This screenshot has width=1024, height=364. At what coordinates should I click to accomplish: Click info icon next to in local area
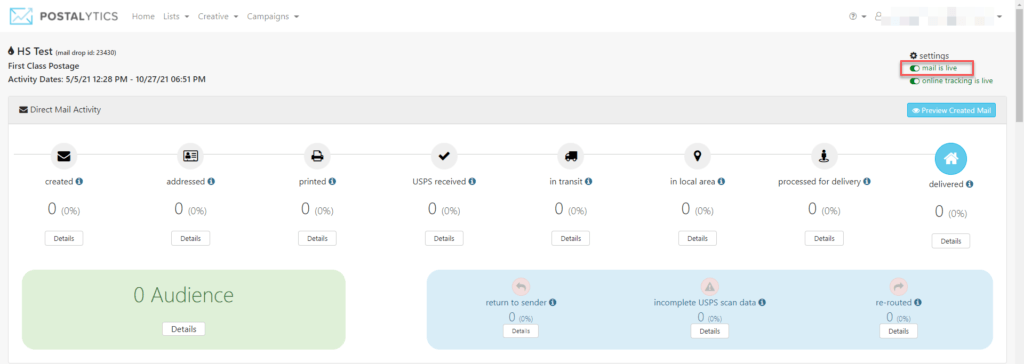pos(722,182)
